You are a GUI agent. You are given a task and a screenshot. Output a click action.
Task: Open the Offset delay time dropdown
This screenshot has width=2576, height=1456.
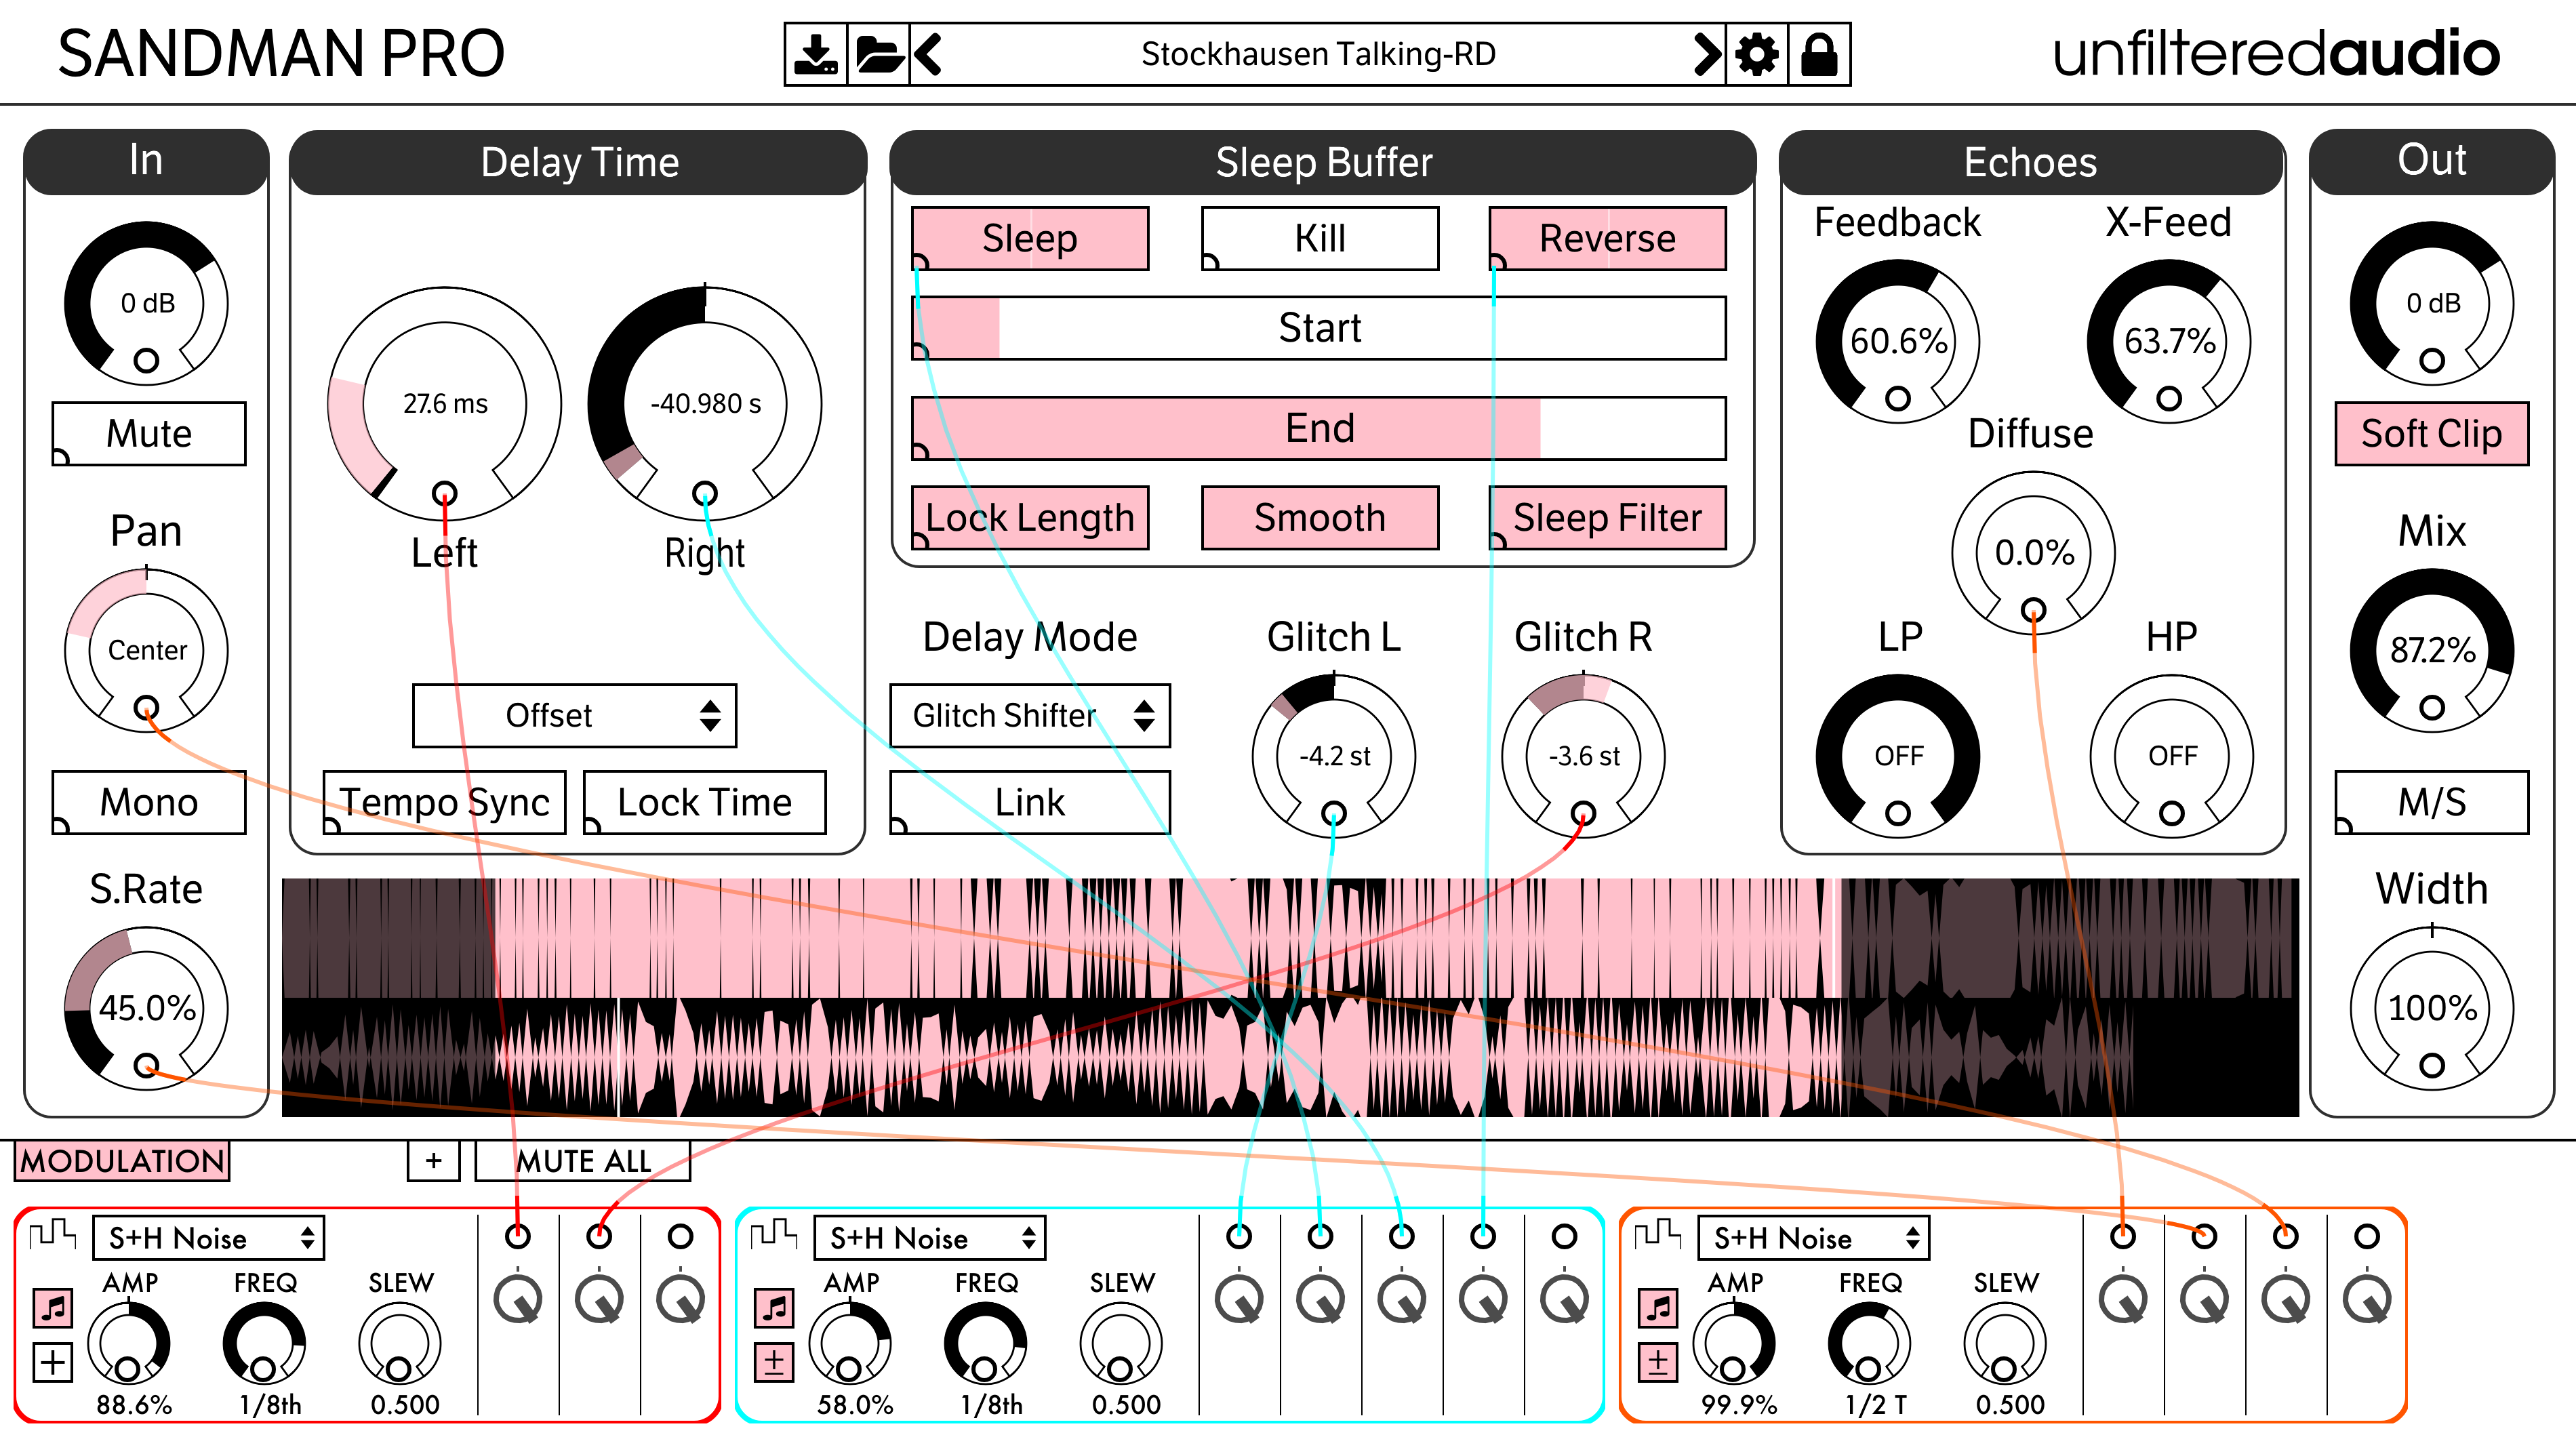575,716
